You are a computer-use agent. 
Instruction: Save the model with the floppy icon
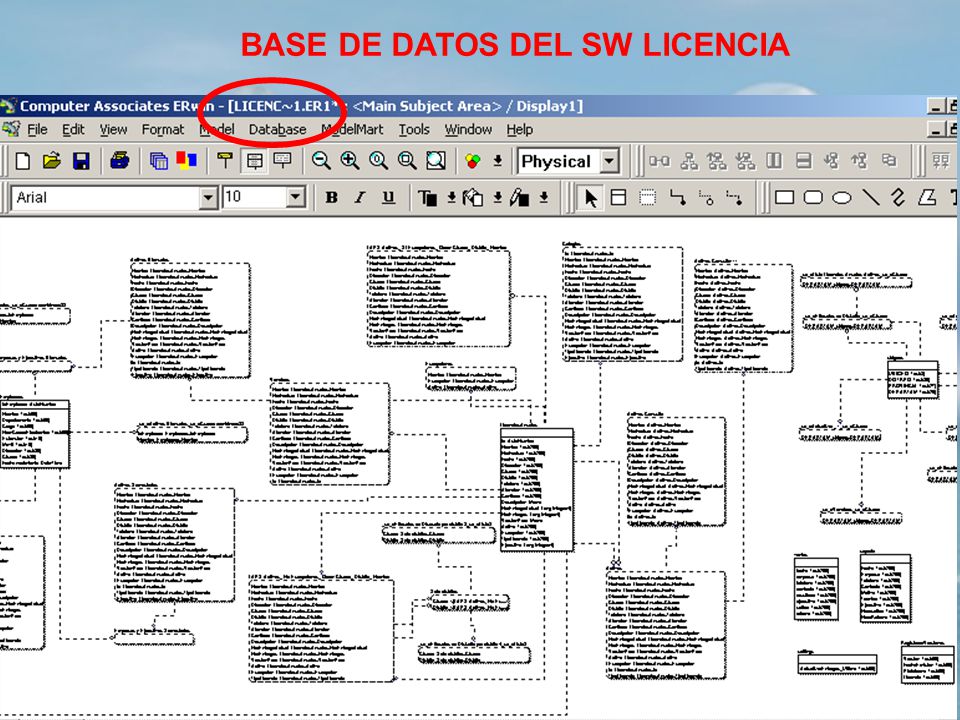81,161
